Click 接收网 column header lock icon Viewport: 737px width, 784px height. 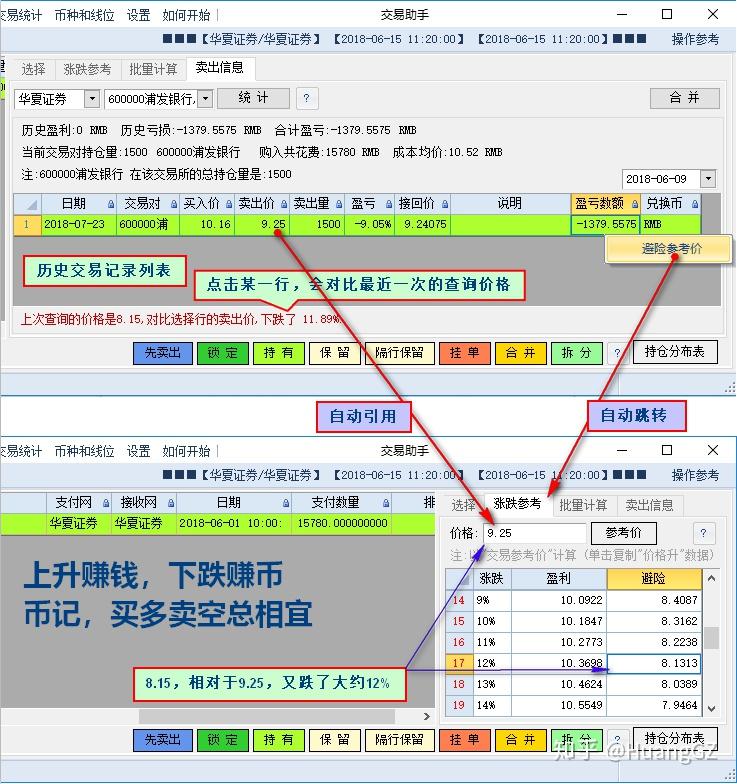[x=171, y=503]
